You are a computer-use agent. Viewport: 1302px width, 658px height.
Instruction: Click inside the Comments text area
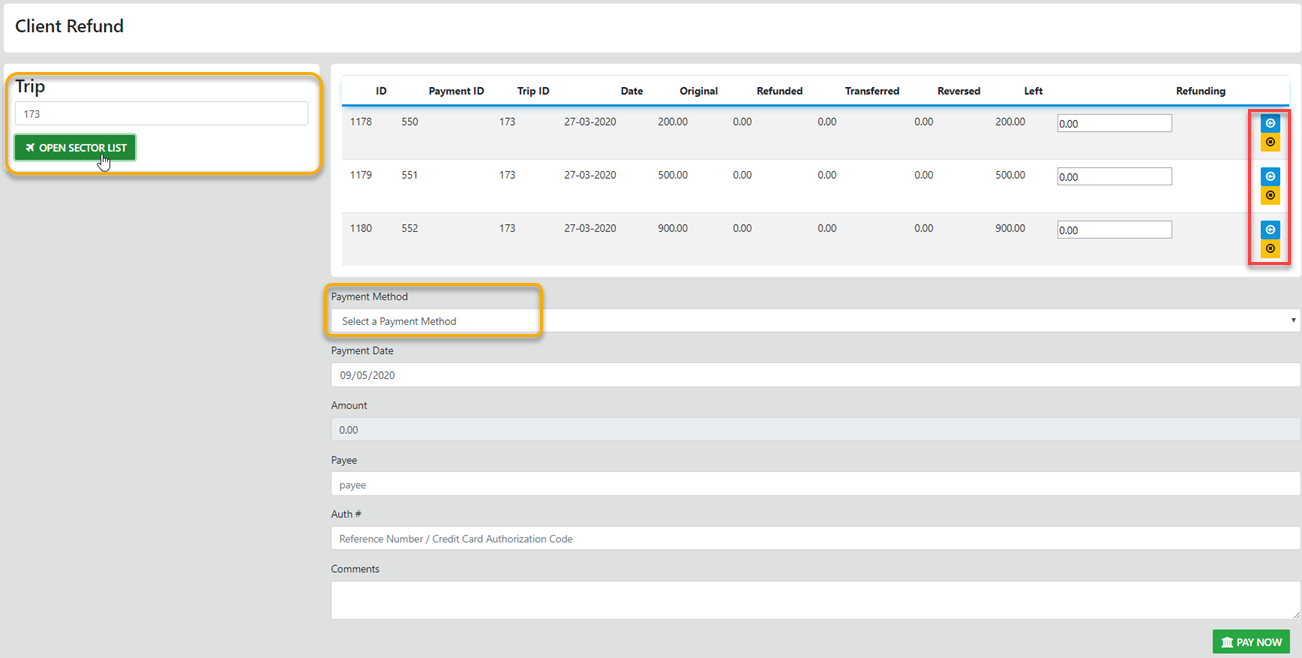pos(814,600)
